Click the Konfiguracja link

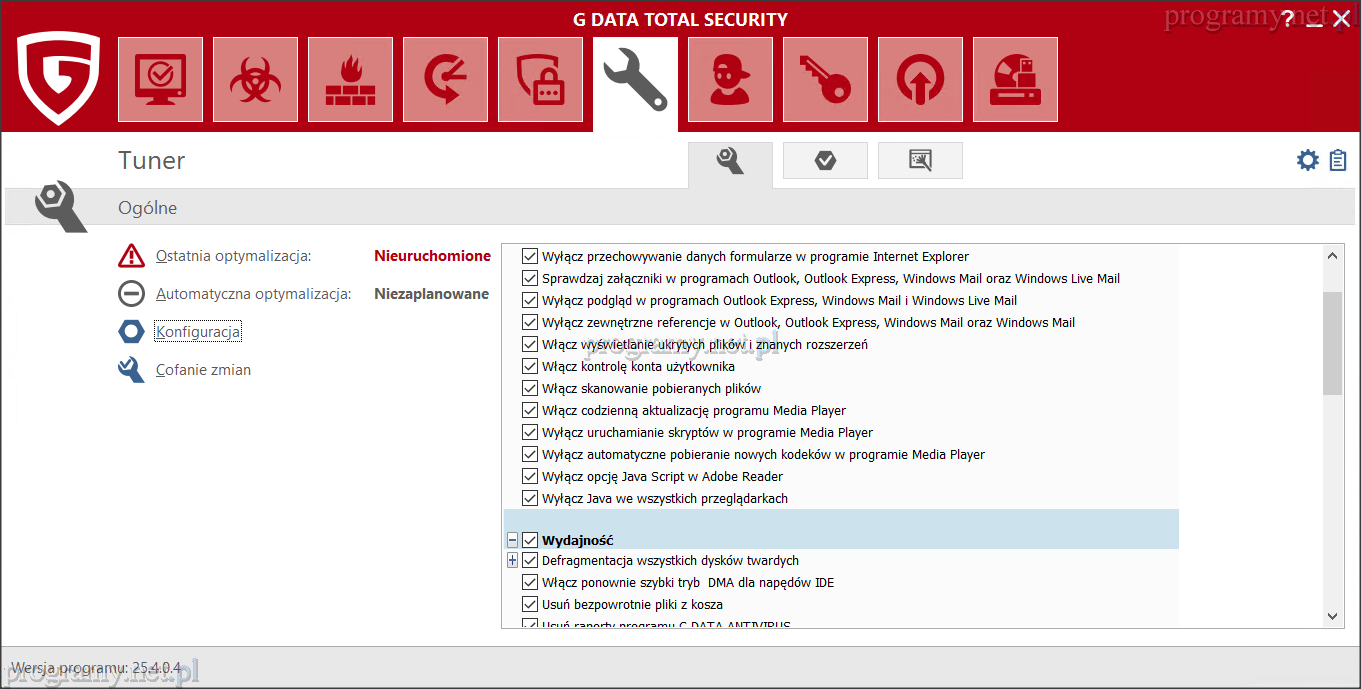198,332
